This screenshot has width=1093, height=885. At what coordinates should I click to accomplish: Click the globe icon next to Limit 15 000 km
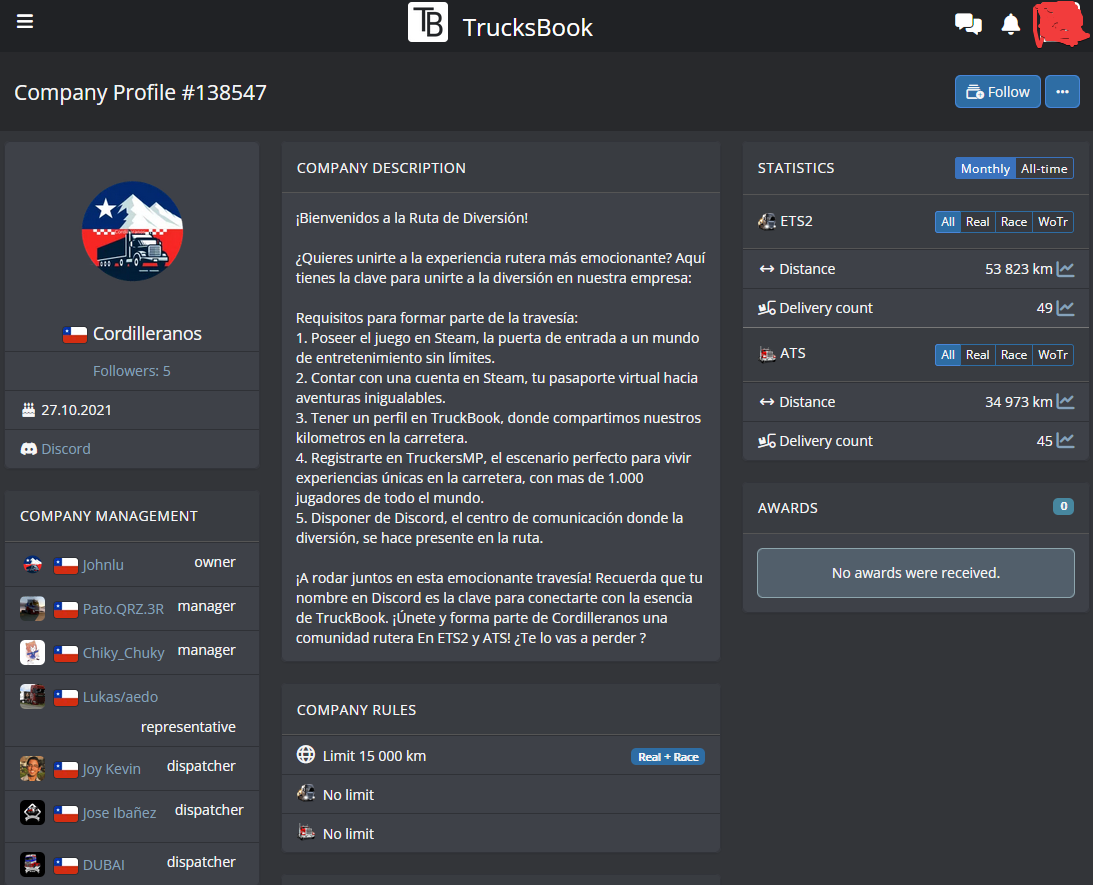pyautogui.click(x=306, y=755)
